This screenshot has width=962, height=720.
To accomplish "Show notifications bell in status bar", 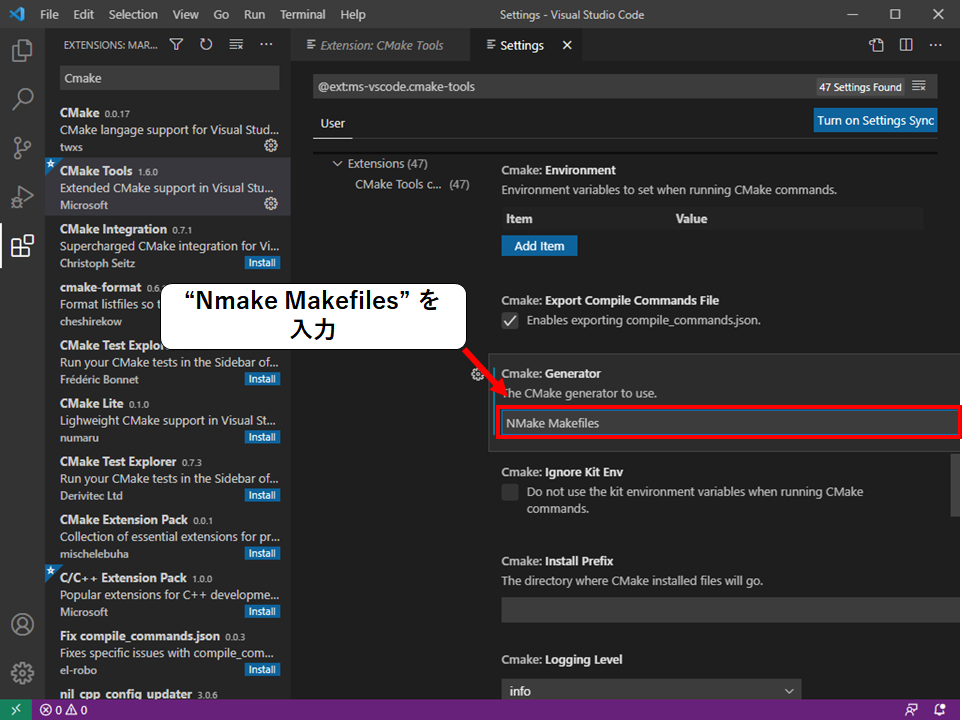I will pos(940,710).
